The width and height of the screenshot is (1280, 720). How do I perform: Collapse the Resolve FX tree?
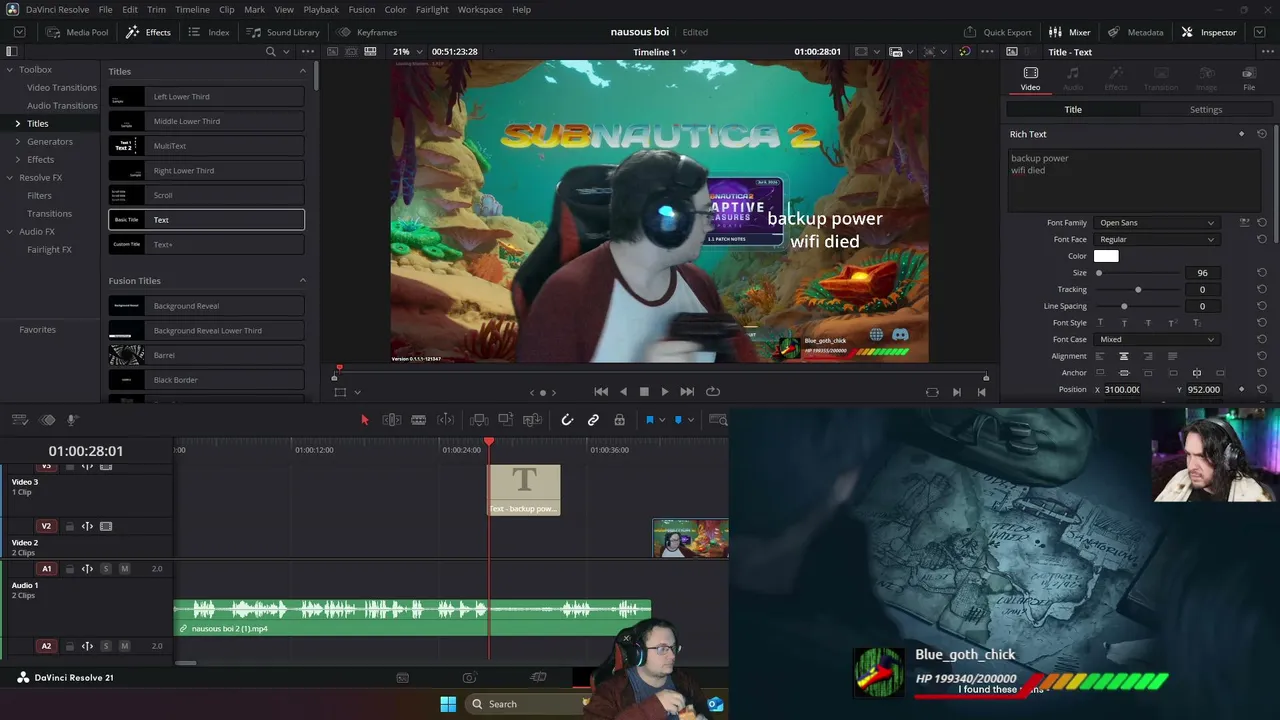pos(10,178)
